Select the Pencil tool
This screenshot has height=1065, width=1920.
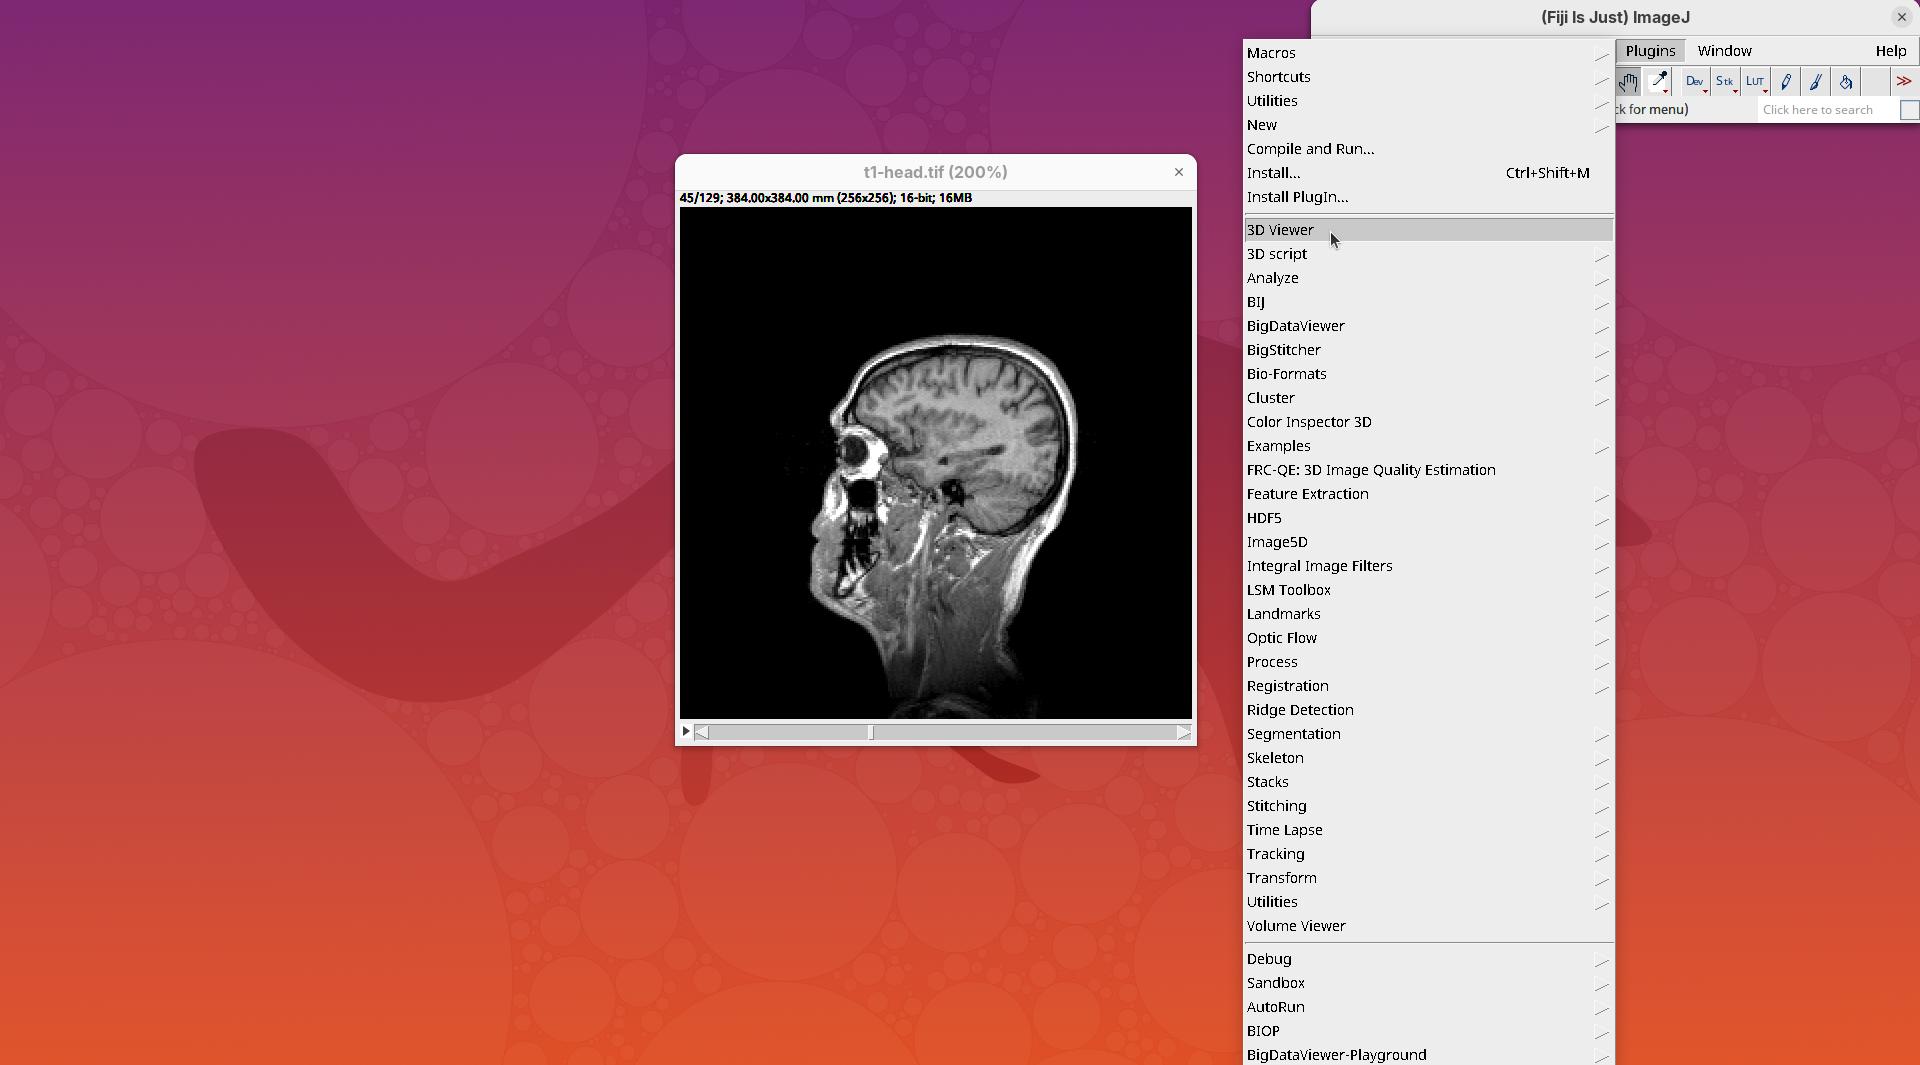click(1786, 82)
